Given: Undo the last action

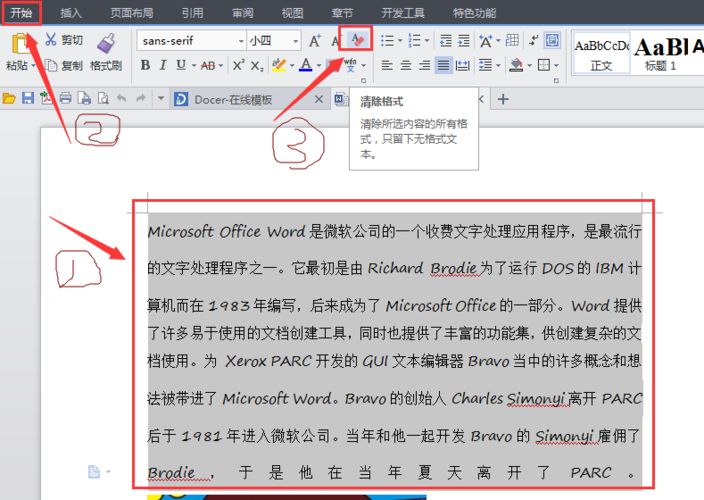Looking at the screenshot, I should [x=122, y=98].
